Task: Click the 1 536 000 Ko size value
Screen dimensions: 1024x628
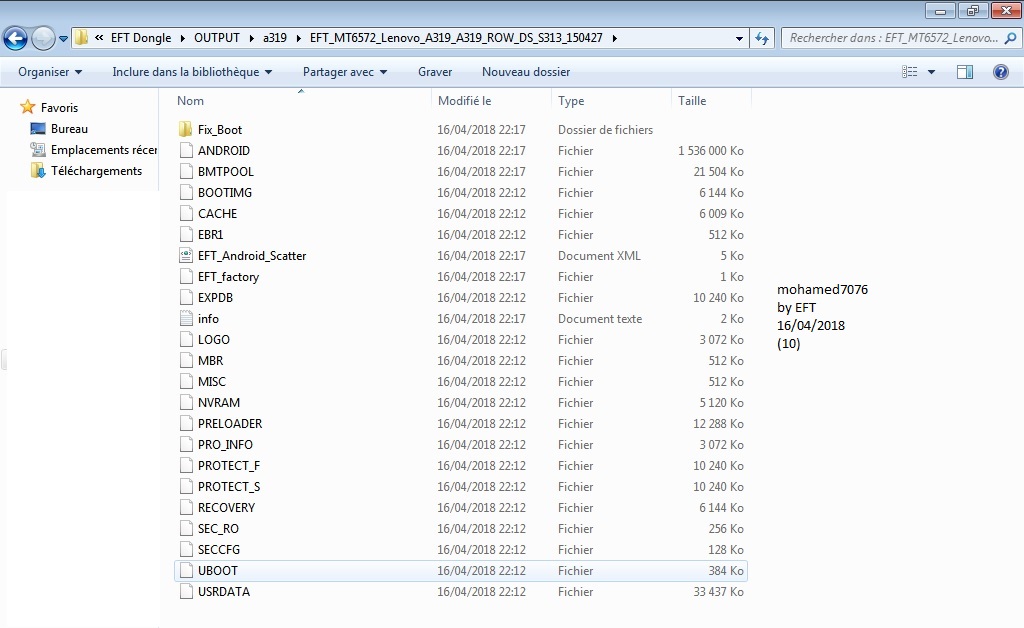Action: tap(711, 150)
